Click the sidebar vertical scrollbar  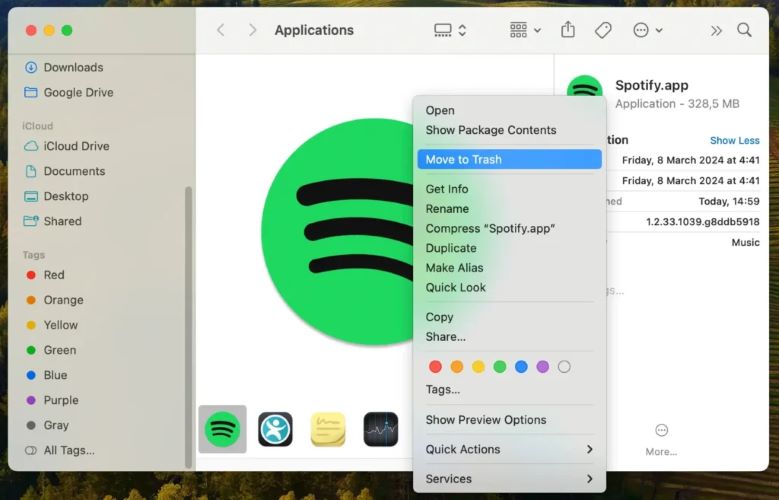pyautogui.click(x=188, y=327)
